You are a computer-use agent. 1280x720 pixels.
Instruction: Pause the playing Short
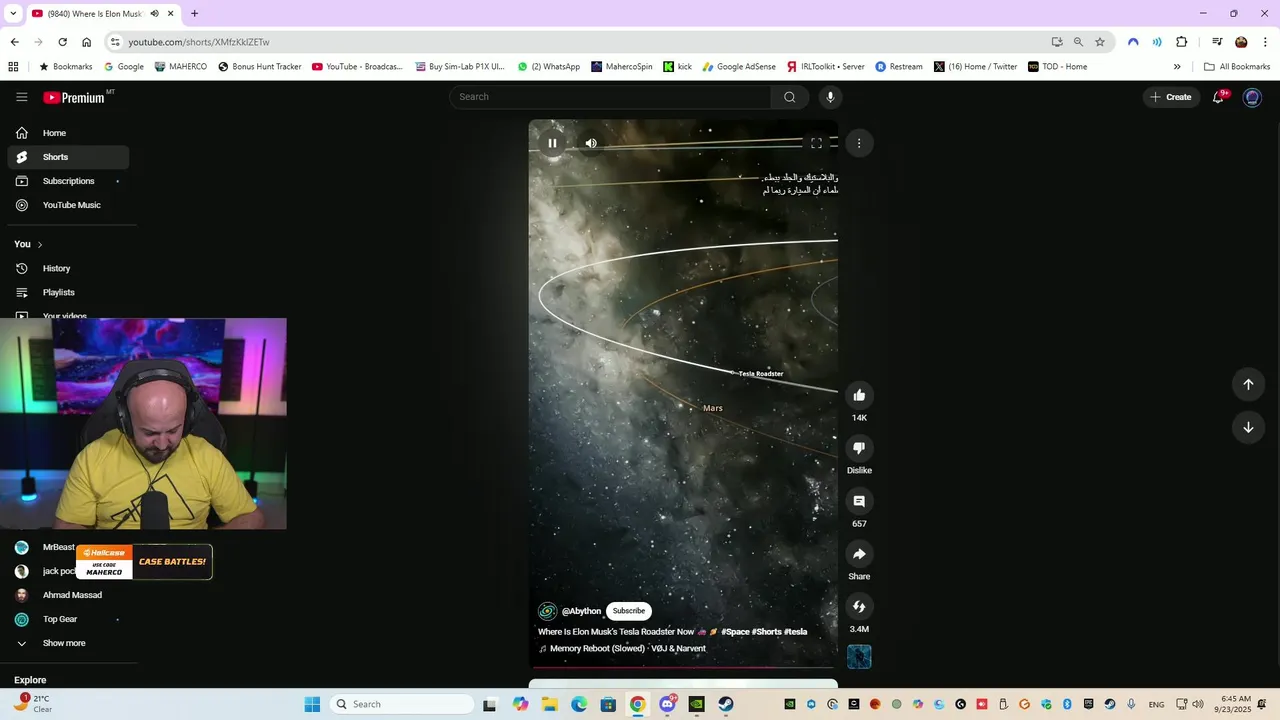[552, 143]
